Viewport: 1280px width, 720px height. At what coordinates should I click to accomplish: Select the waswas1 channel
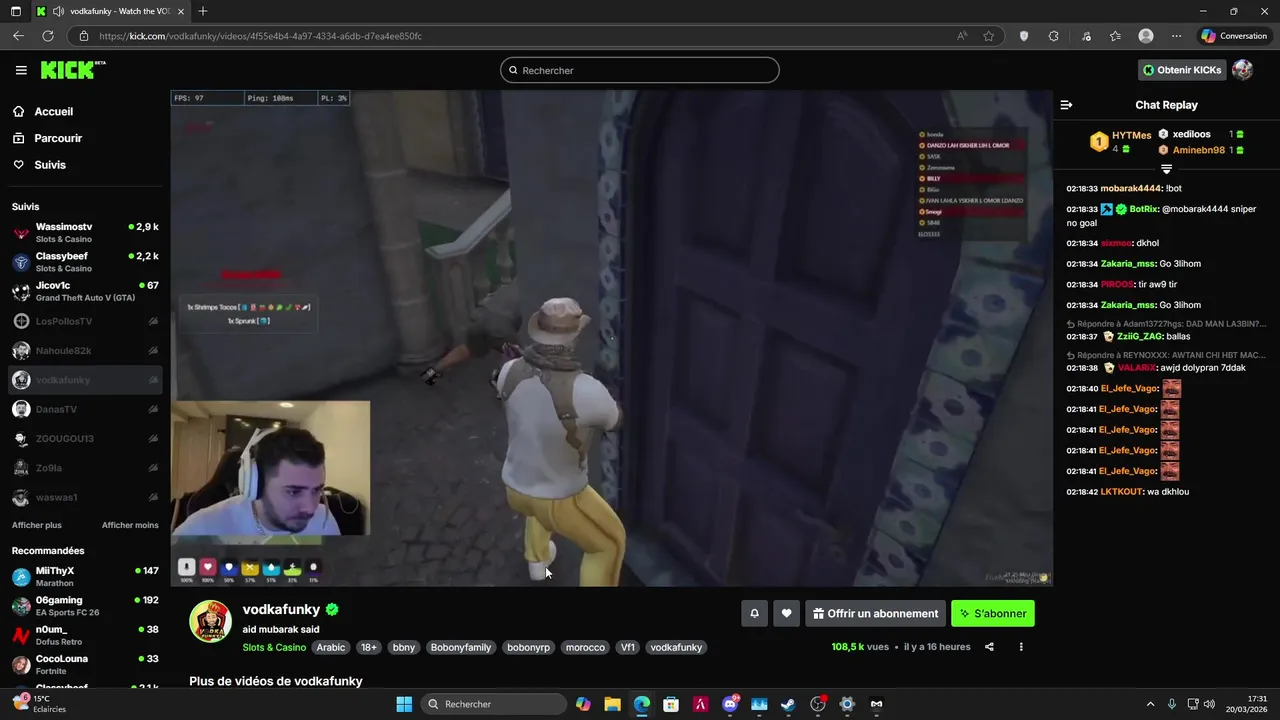point(85,498)
